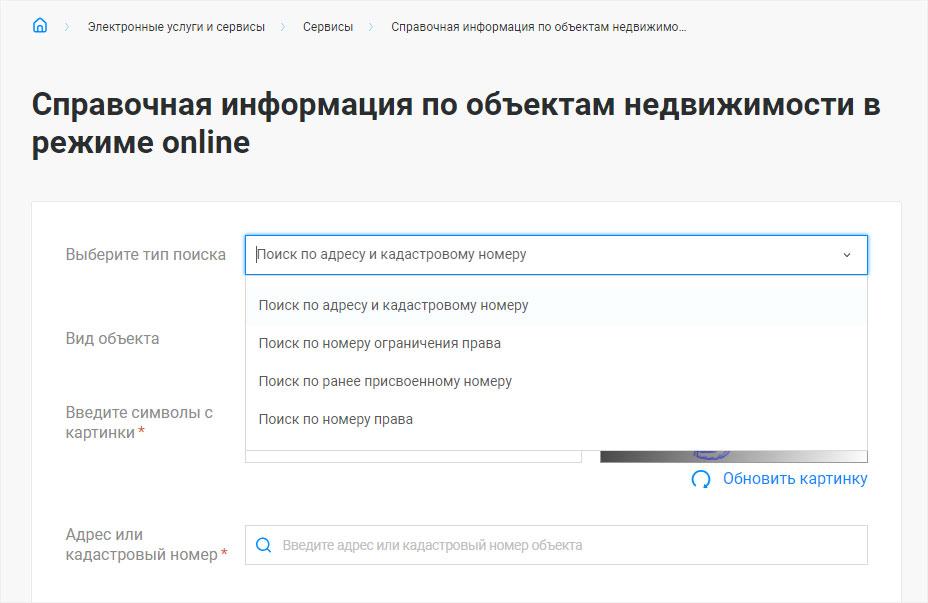
Task: Click the Выберите тип поиска label
Action: (x=146, y=255)
